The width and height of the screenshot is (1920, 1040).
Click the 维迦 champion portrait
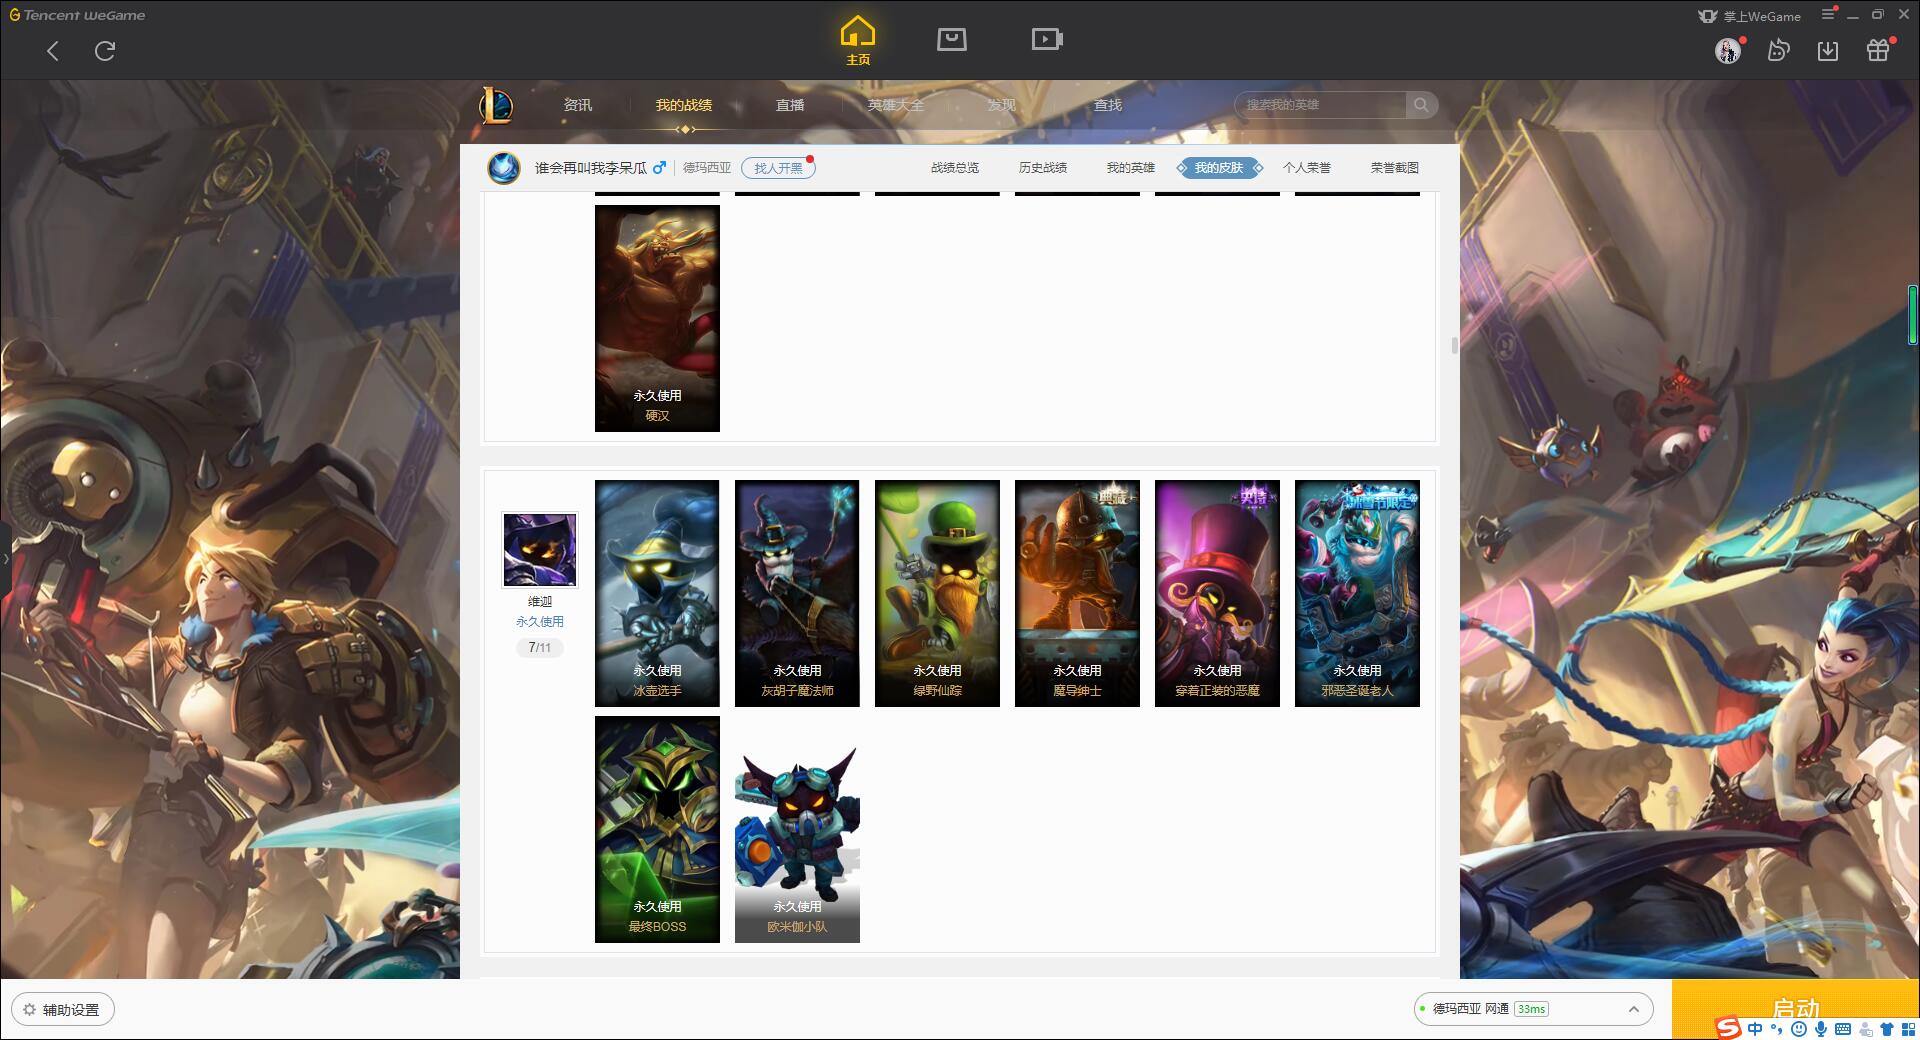(540, 549)
